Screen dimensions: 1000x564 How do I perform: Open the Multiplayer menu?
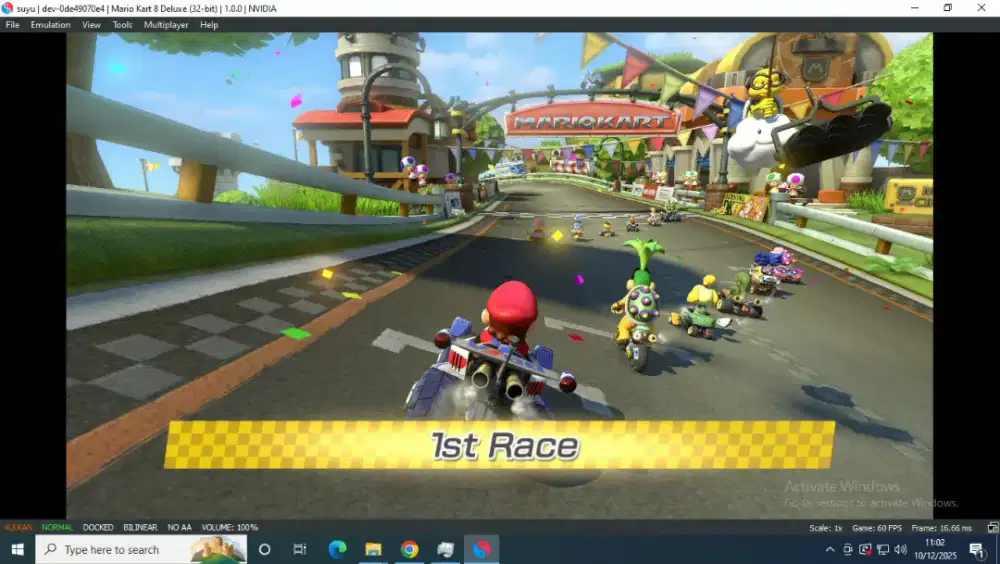tap(165, 25)
